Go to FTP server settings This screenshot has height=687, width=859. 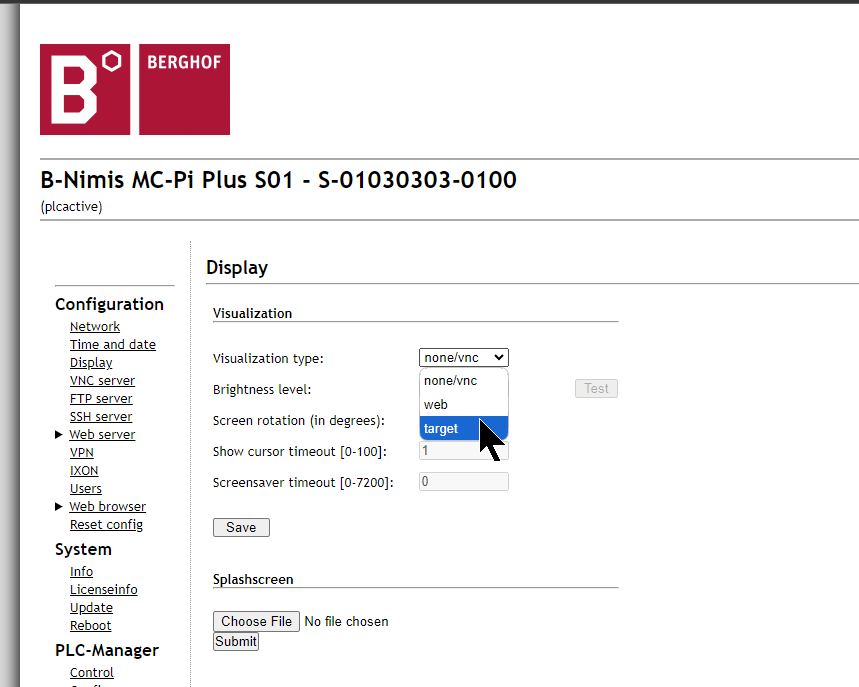[101, 399]
